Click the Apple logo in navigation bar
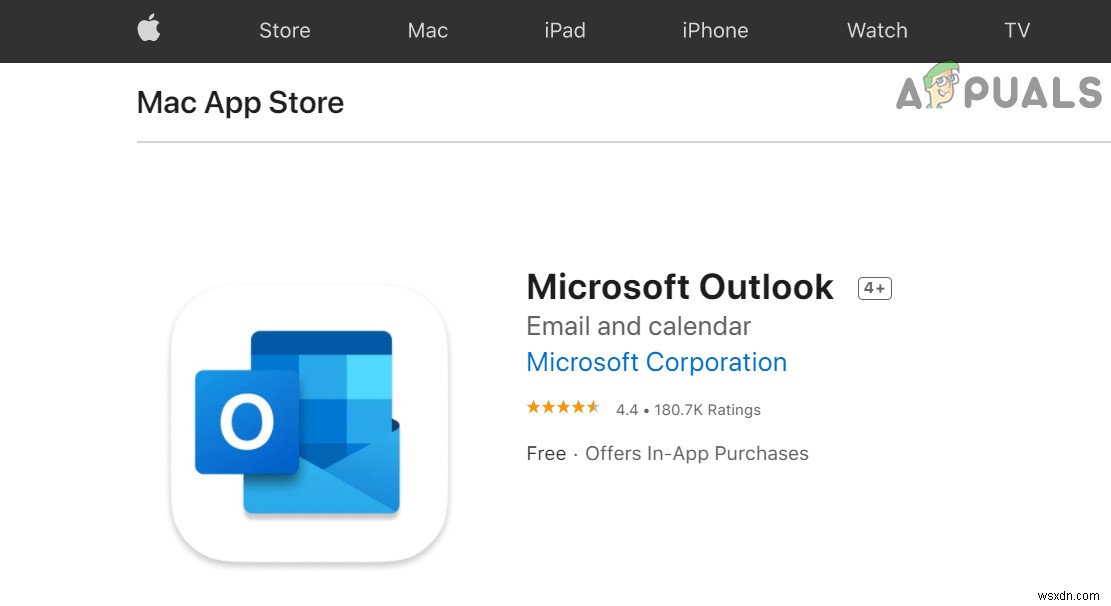 tap(148, 30)
